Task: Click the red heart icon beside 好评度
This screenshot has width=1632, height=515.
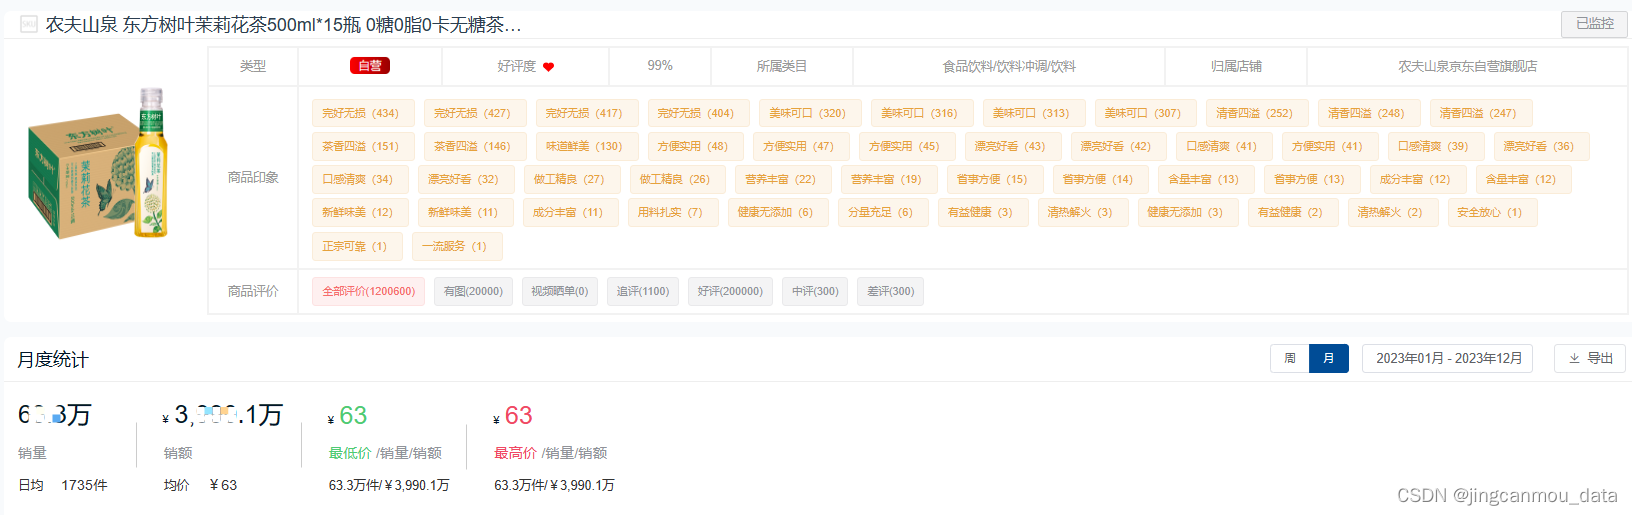Action: 548,67
